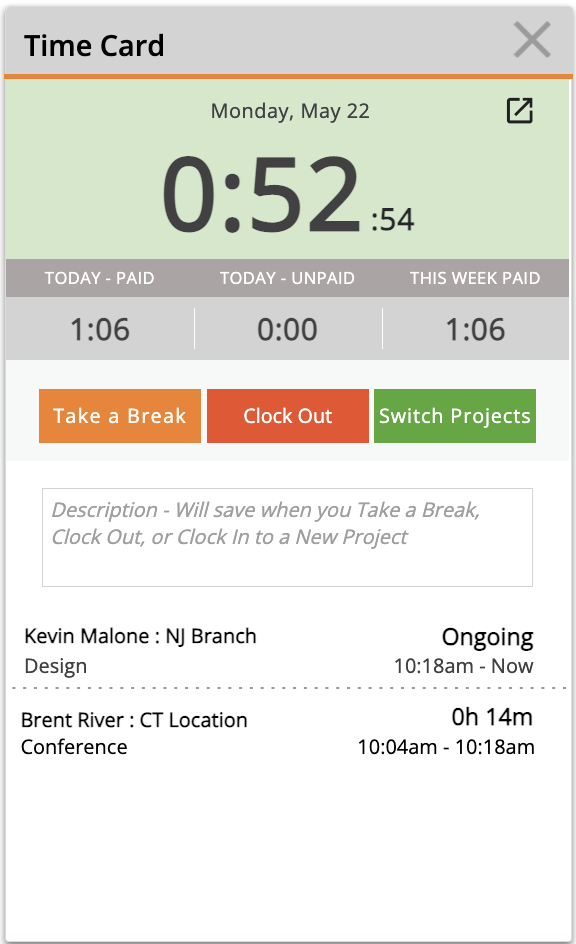Click the Today - Unpaid value 0:00
This screenshot has height=944, width=576.
pos(287,329)
